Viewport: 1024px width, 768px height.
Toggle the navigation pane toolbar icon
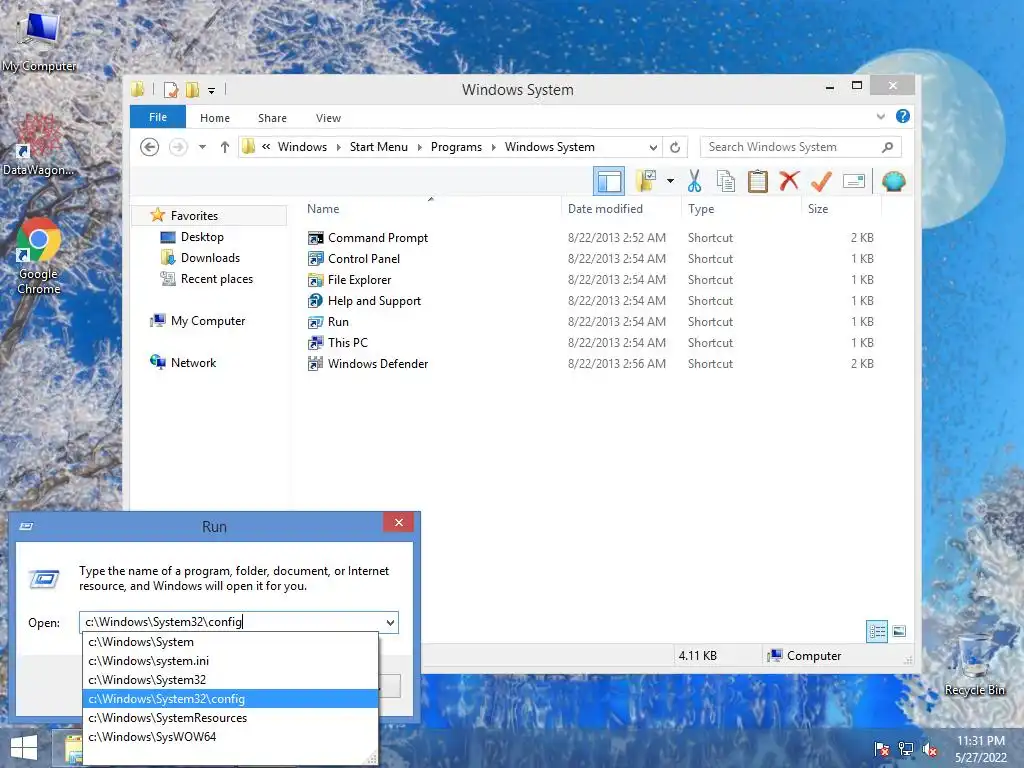tap(609, 182)
